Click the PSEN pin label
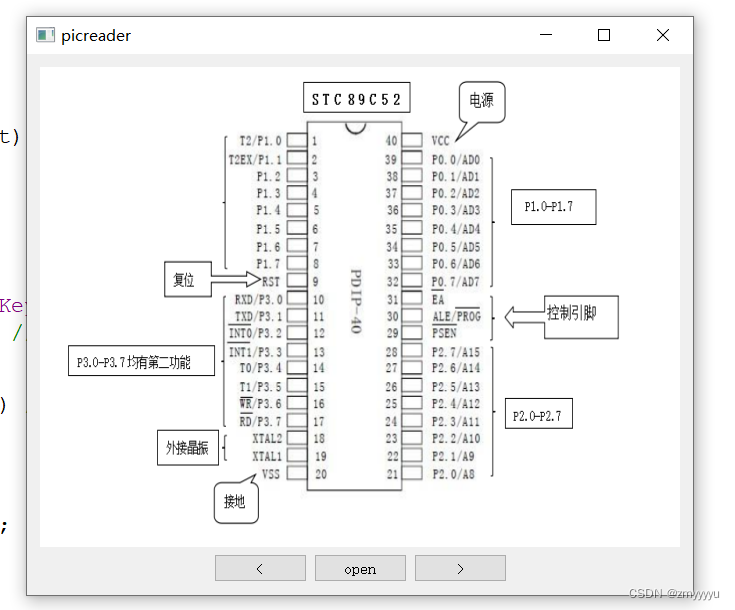Image resolution: width=735 pixels, height=610 pixels. pyautogui.click(x=444, y=333)
